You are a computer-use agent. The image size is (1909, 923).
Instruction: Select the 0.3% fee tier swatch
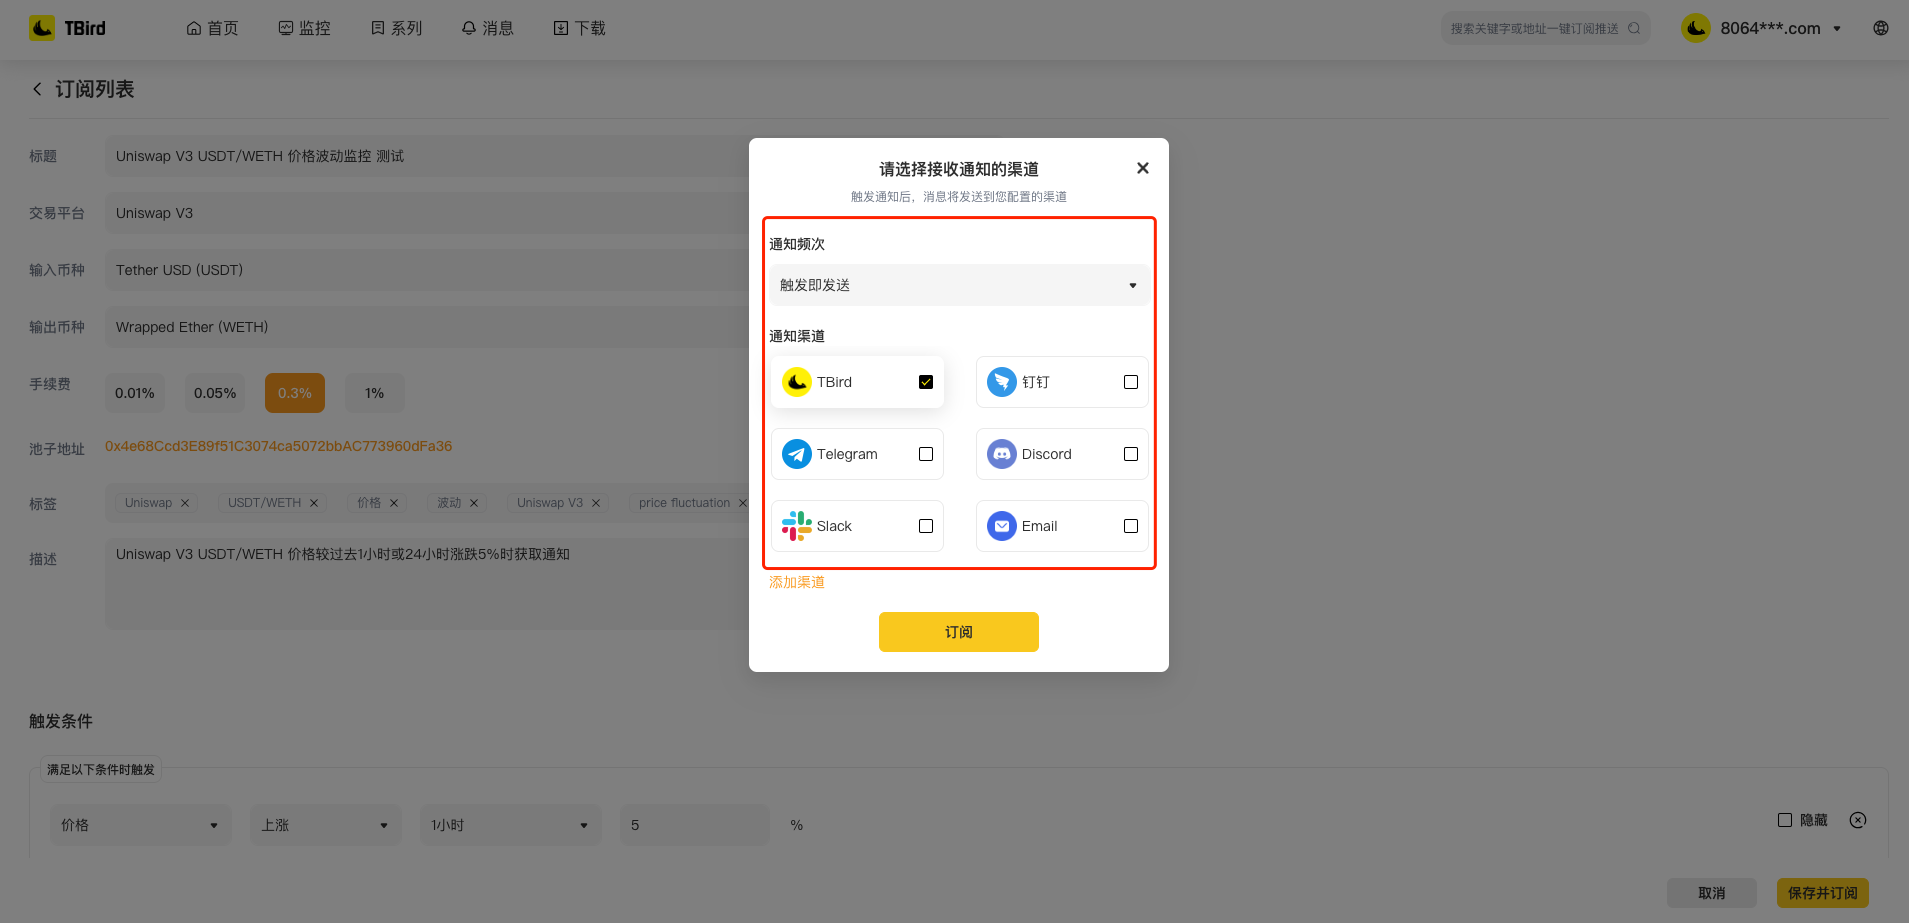tap(295, 393)
